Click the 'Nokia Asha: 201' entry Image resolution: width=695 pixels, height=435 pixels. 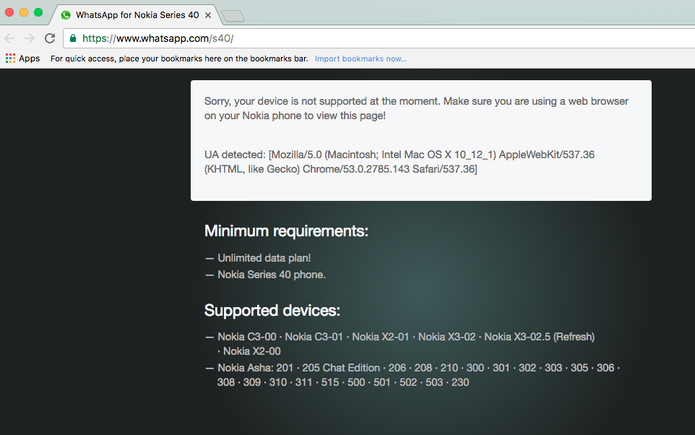point(255,368)
